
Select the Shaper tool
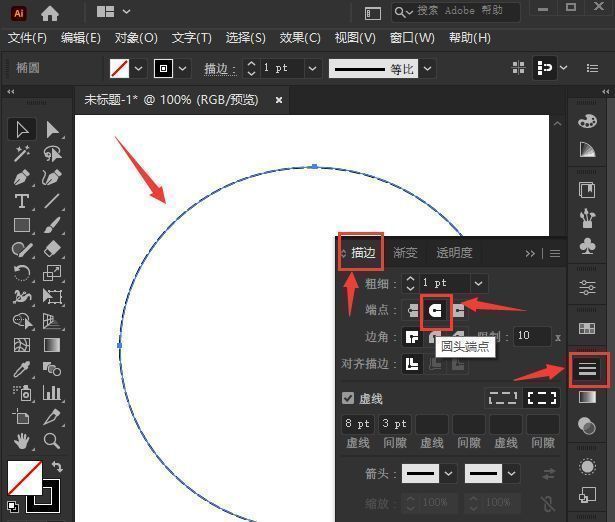click(x=22, y=249)
